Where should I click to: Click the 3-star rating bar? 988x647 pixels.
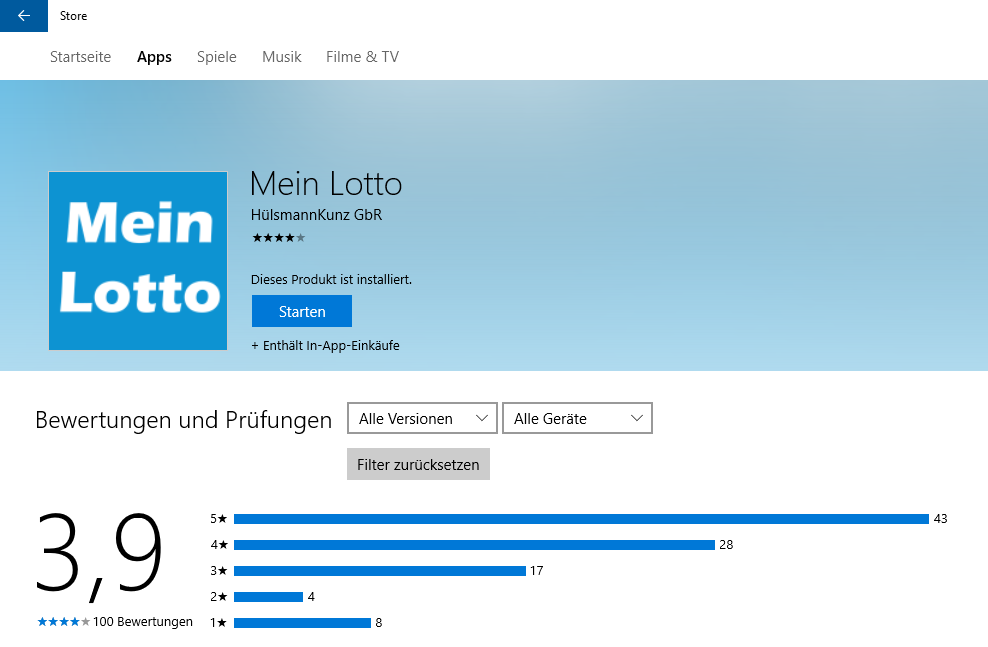[x=379, y=571]
